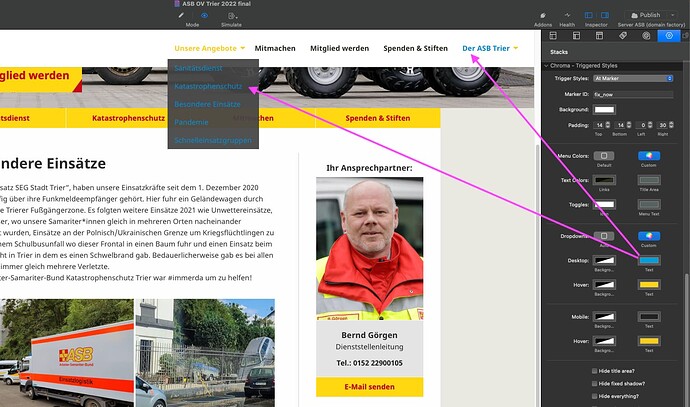The height and width of the screenshot is (407, 690).
Task: Open the Simulate device icon
Action: pos(232,16)
